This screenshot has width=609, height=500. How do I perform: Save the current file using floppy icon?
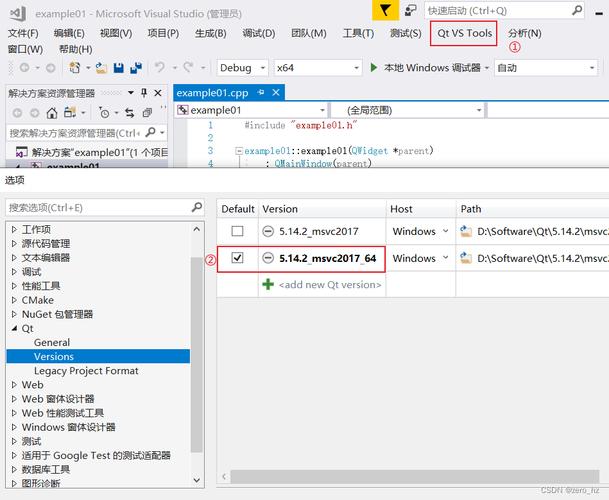click(118, 68)
